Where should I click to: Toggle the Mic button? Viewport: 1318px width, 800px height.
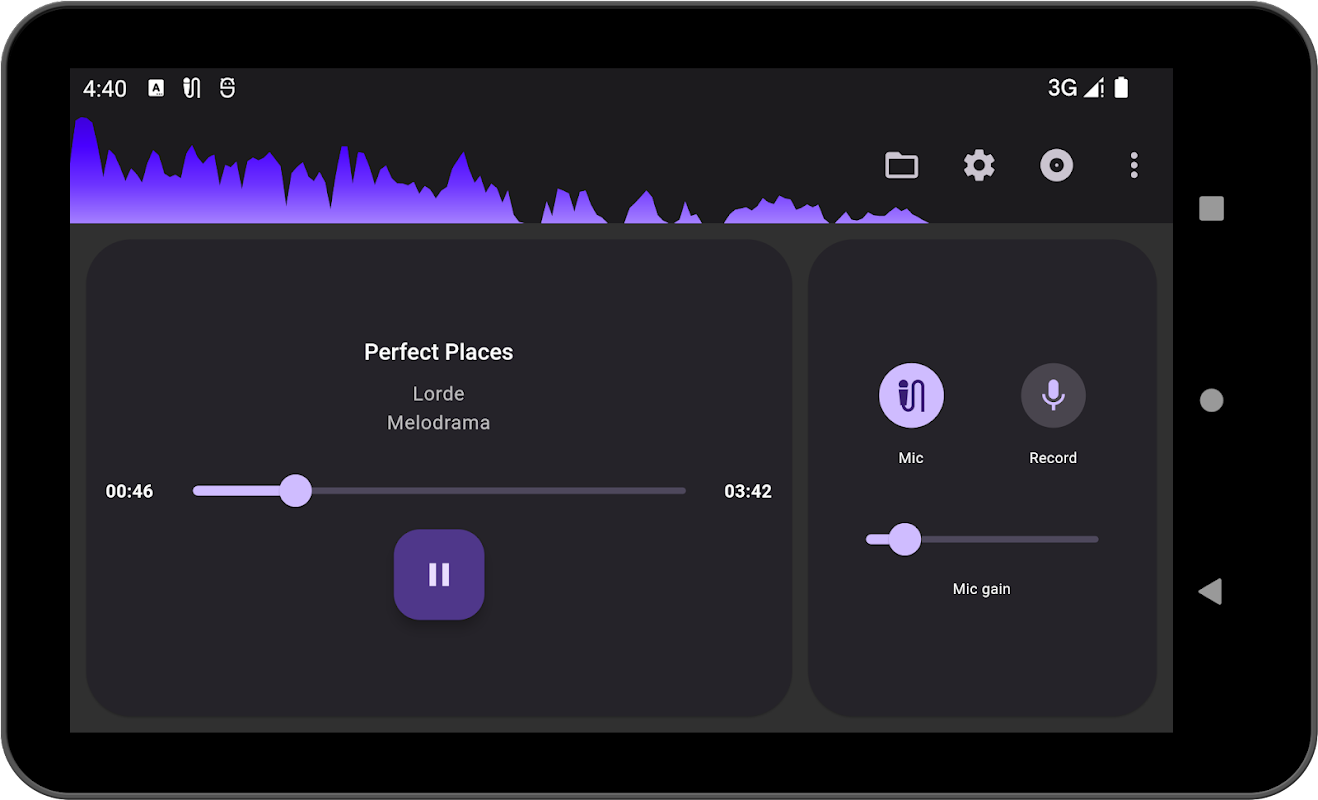pyautogui.click(x=911, y=396)
